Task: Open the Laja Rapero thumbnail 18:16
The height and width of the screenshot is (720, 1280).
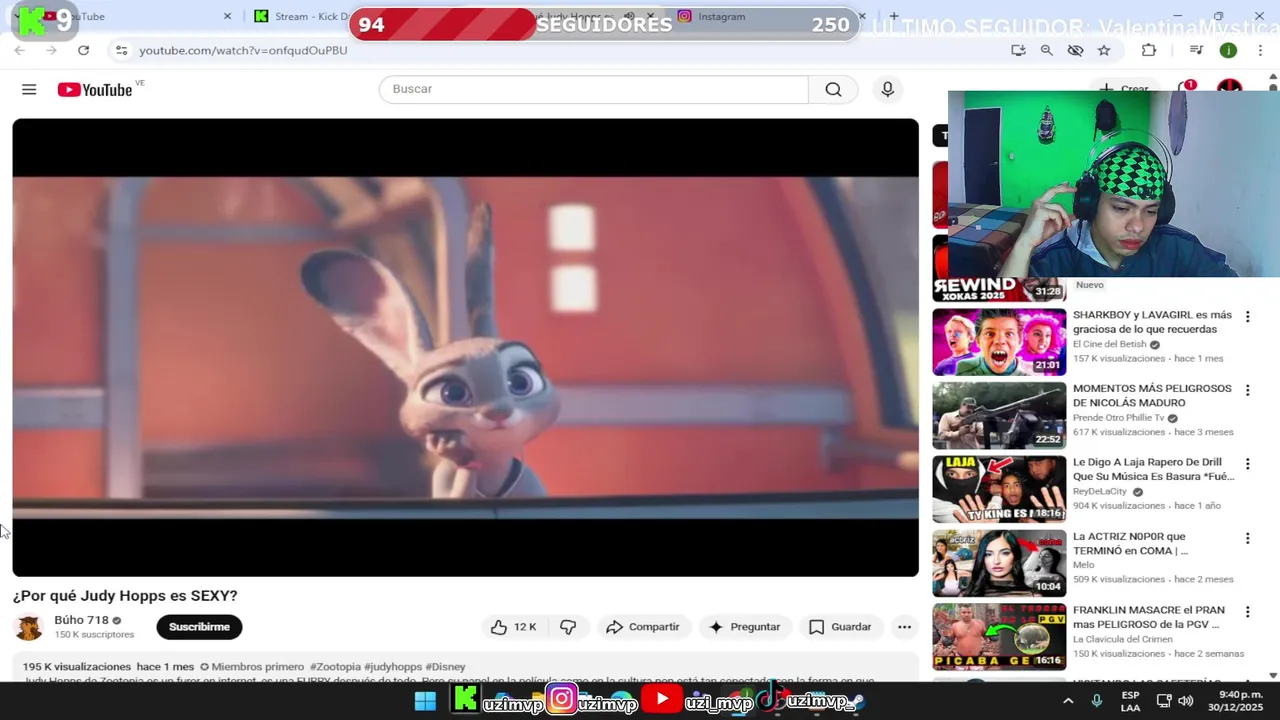Action: (x=999, y=489)
